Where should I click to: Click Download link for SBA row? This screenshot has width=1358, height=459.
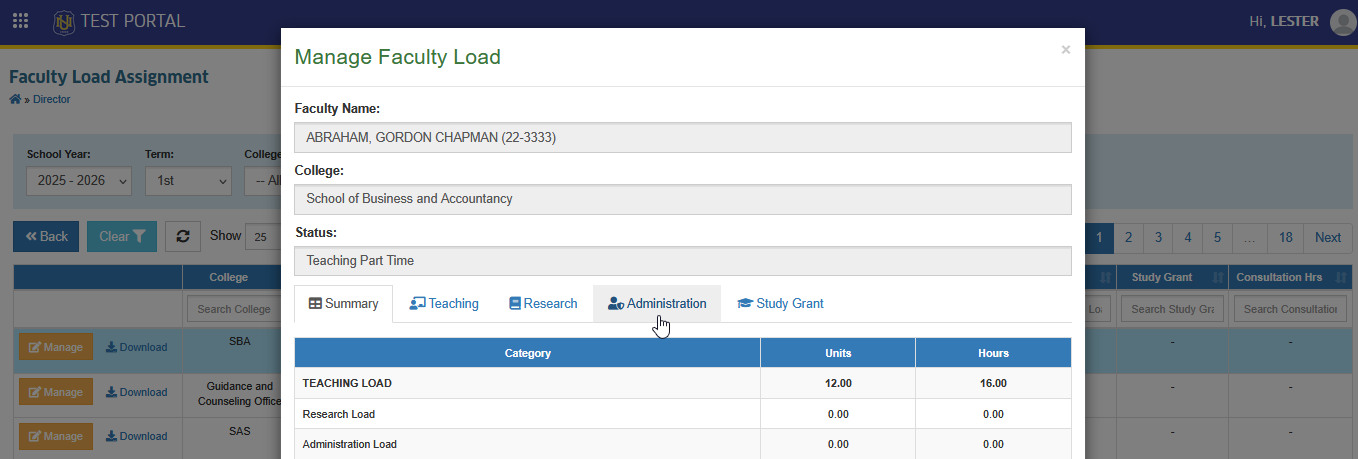click(137, 347)
